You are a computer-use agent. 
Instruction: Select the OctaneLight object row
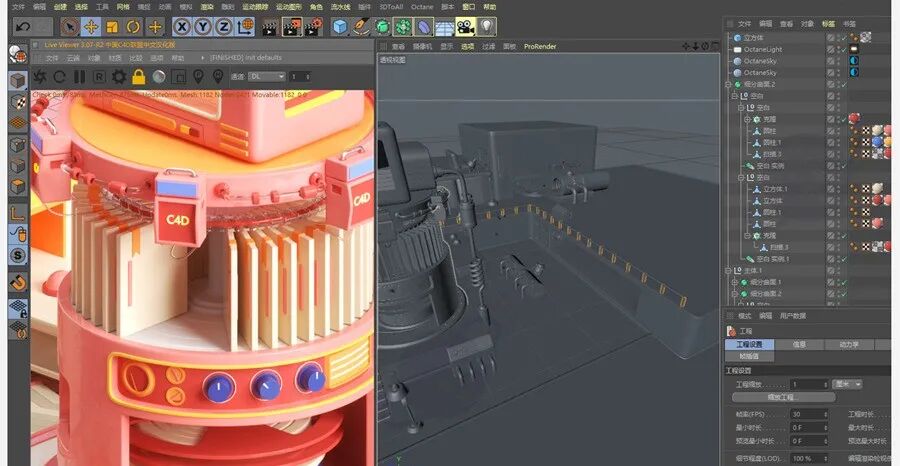tap(763, 49)
